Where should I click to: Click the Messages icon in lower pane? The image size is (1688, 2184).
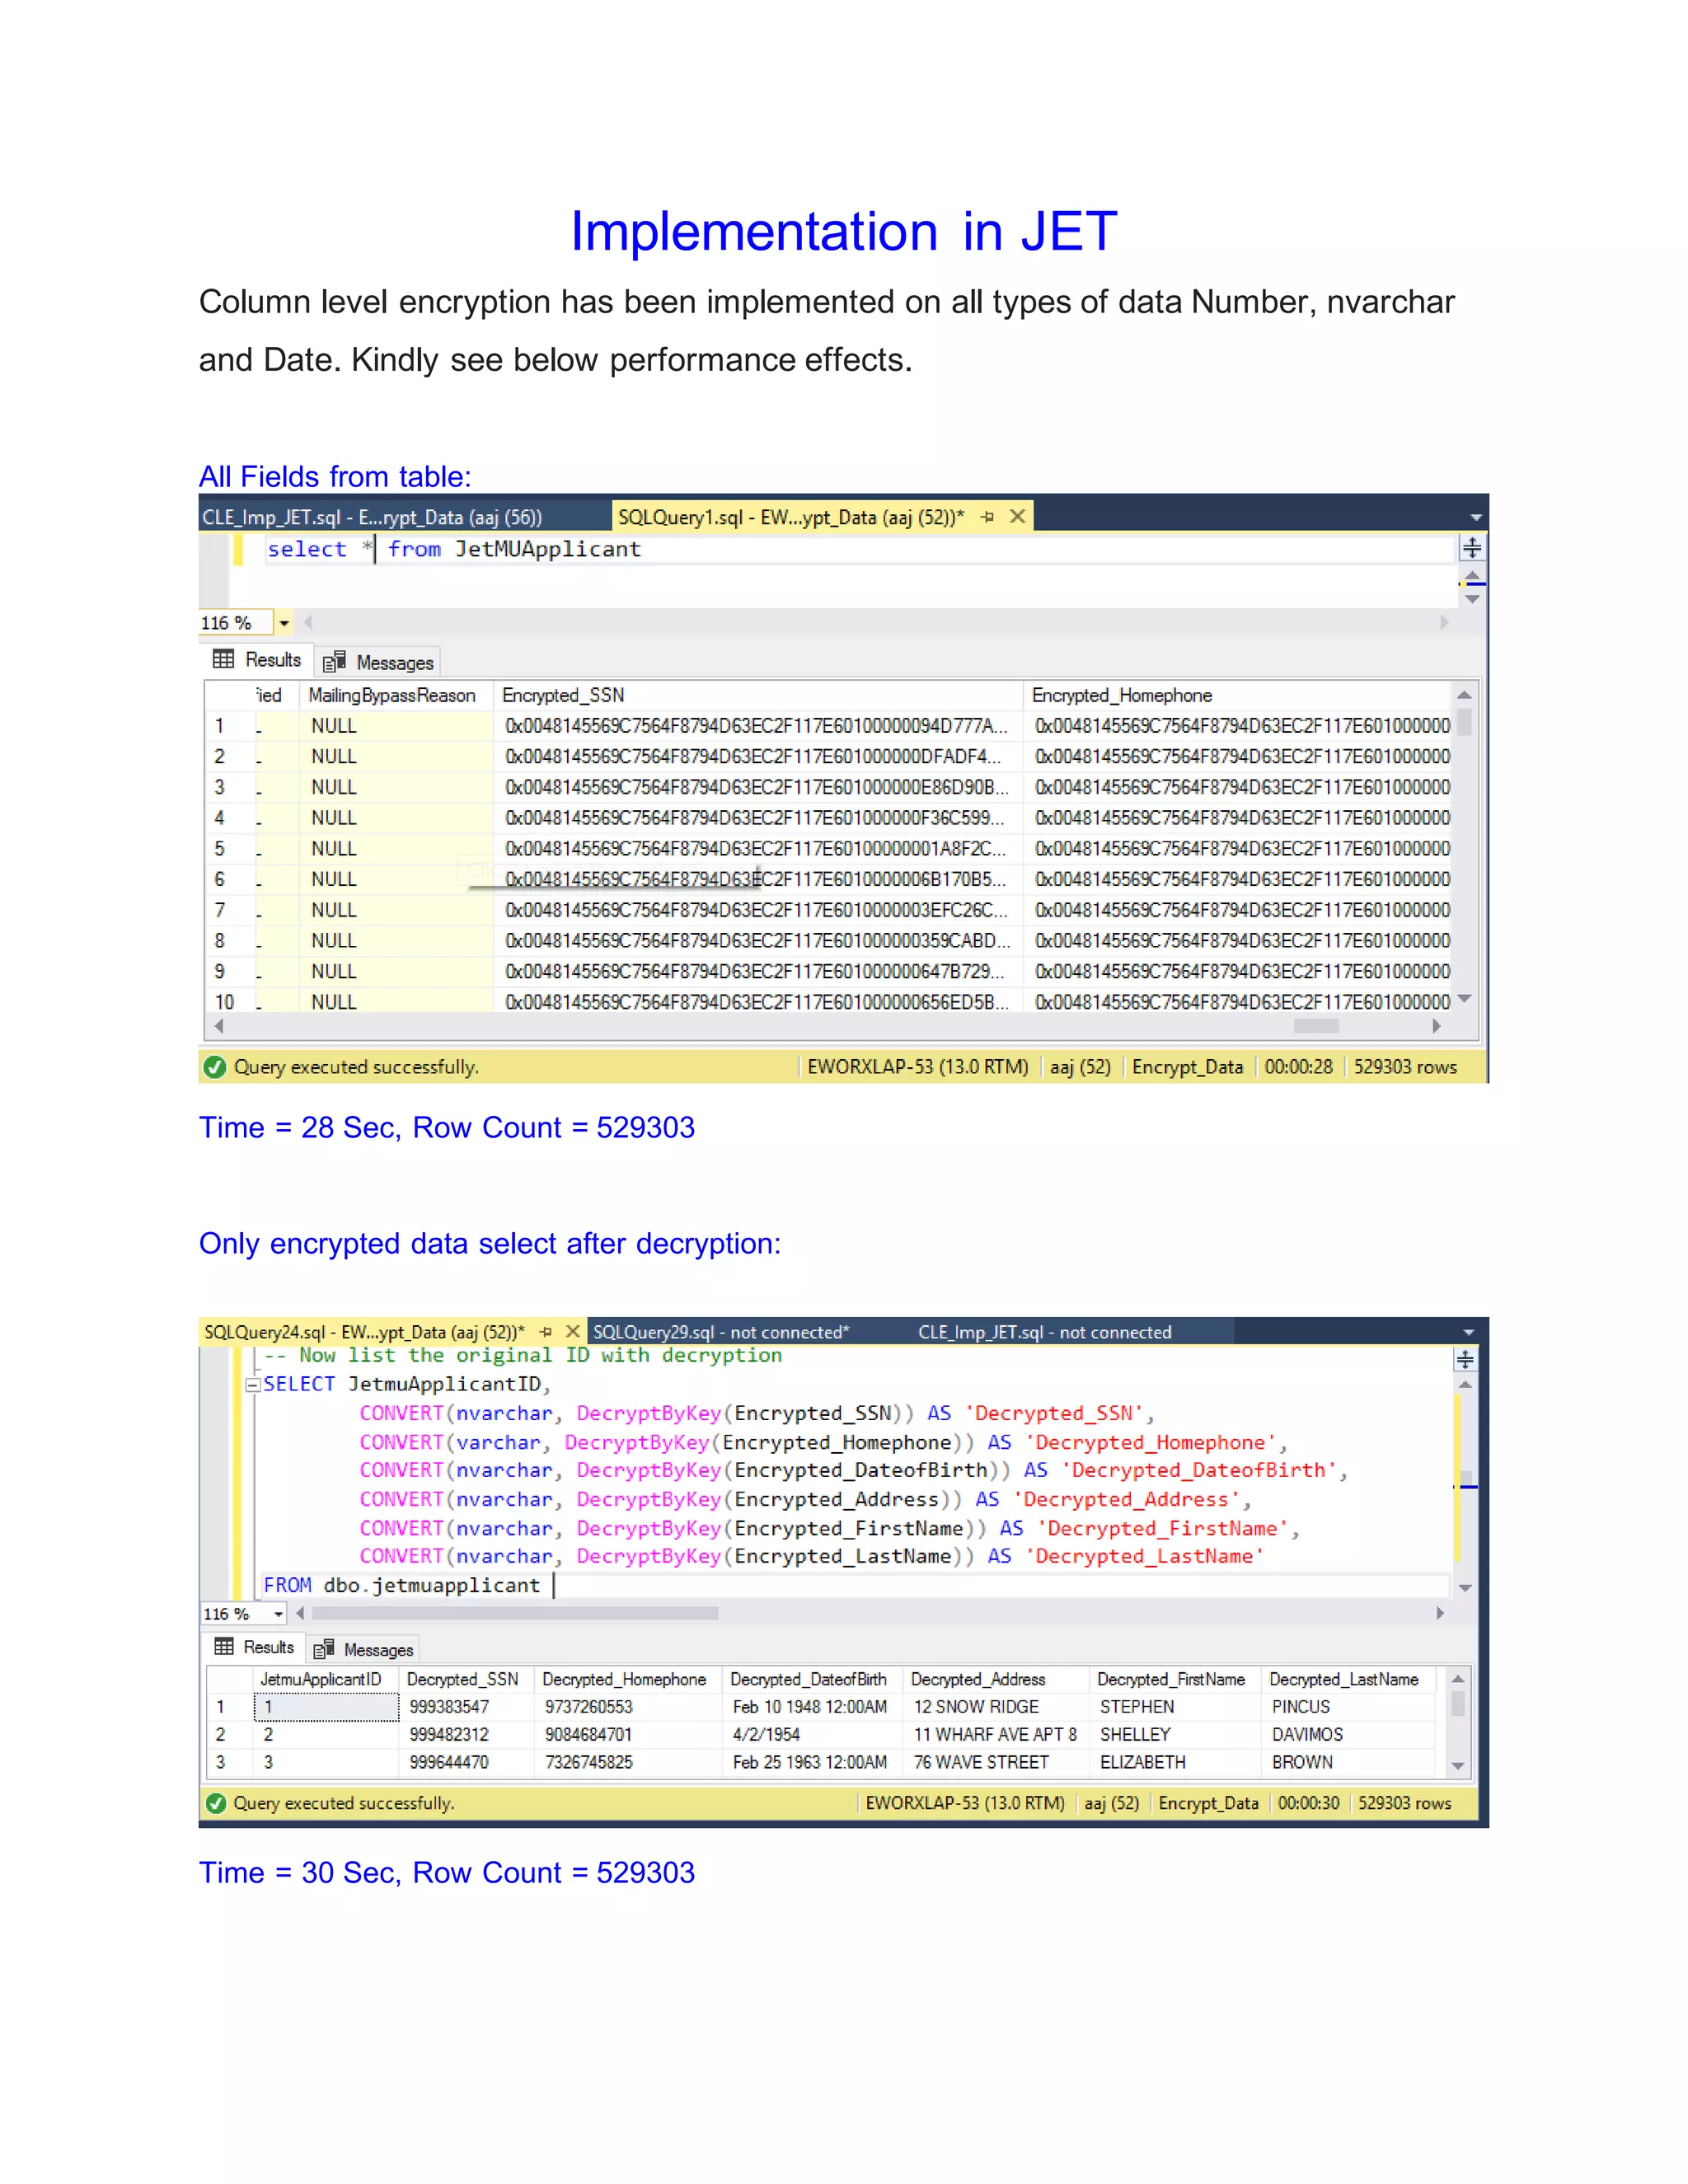click(x=323, y=1649)
